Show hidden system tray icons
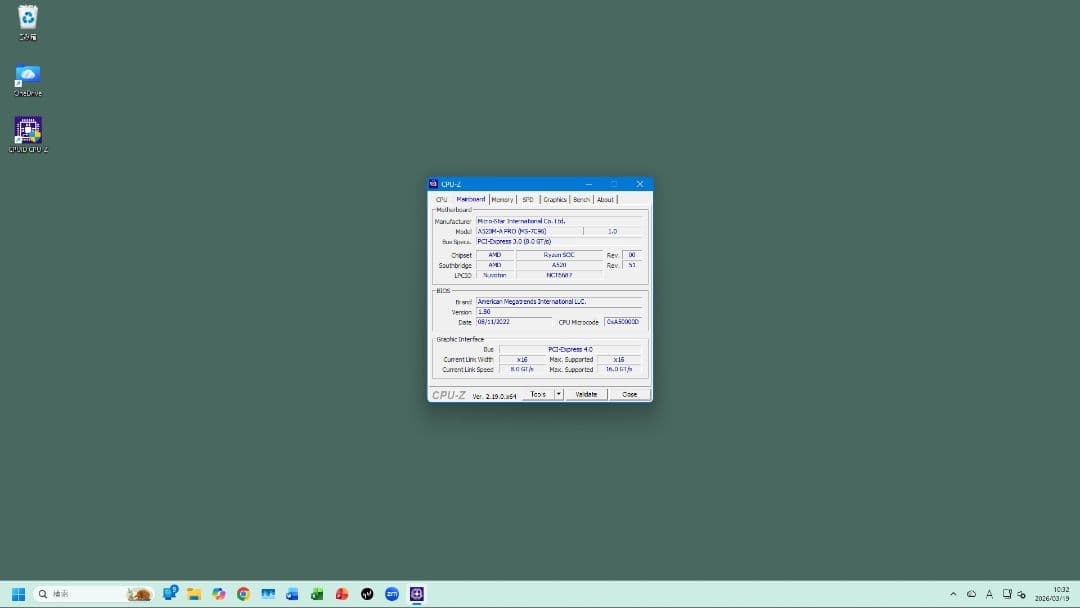 coord(953,594)
